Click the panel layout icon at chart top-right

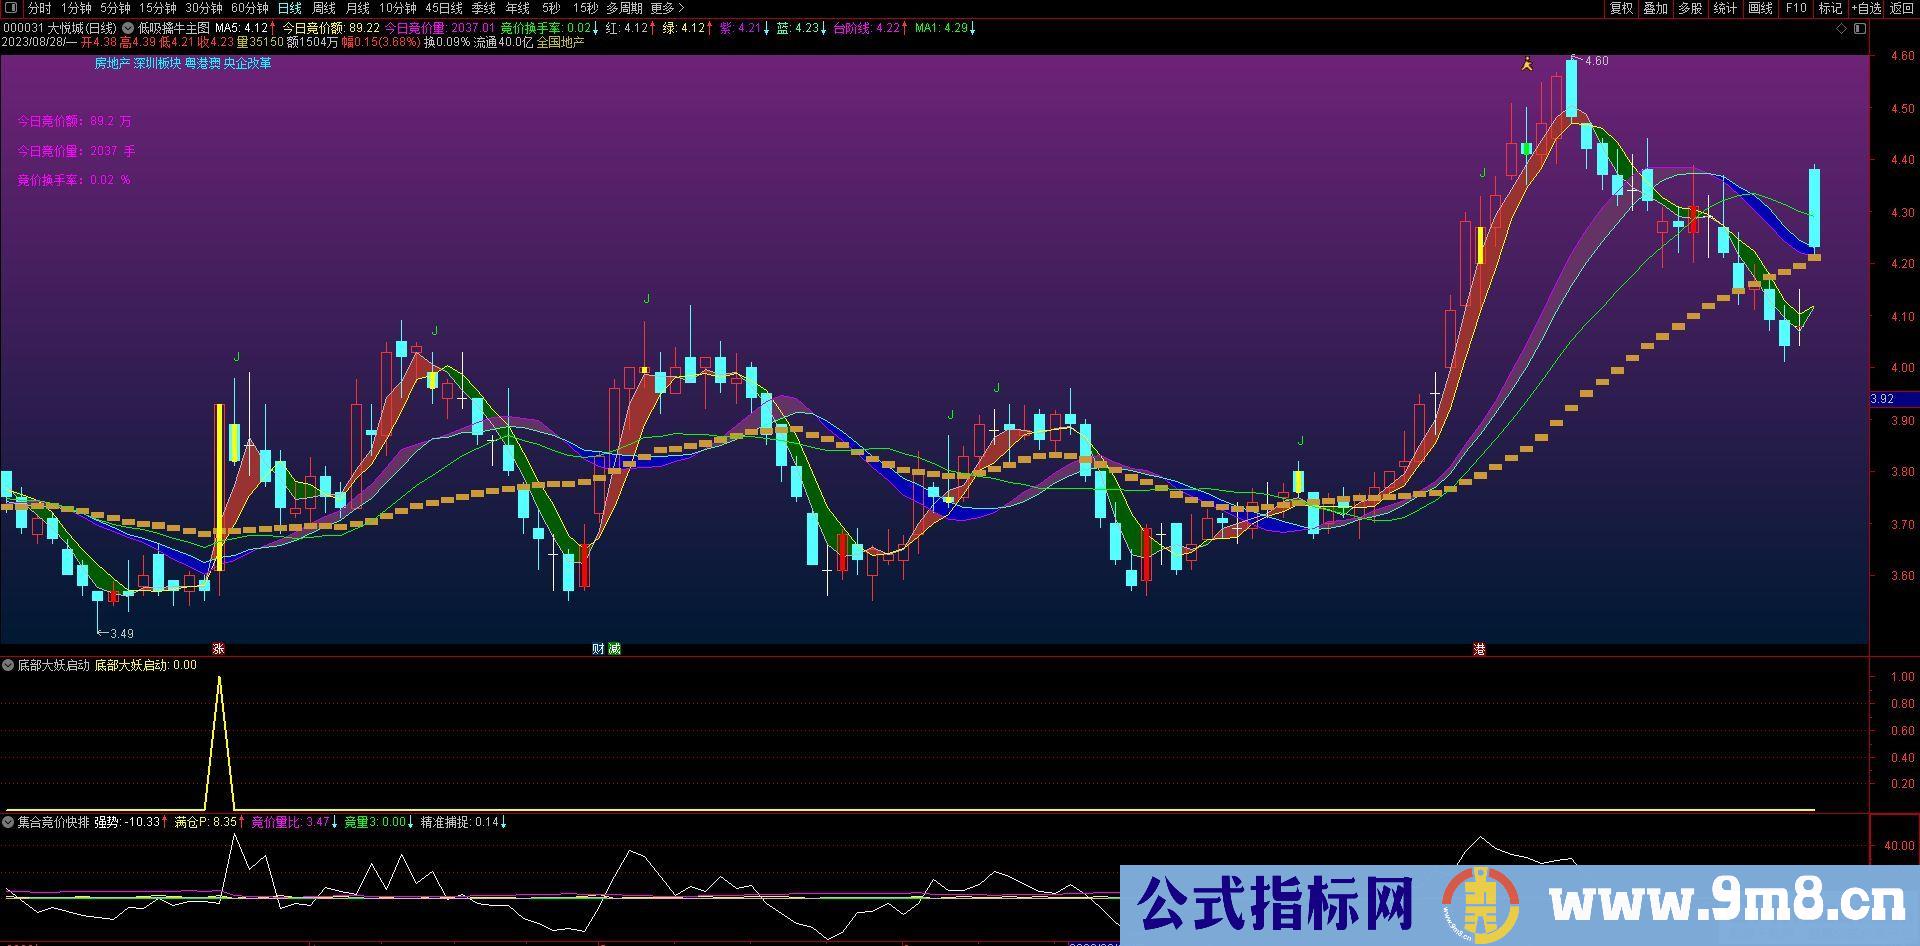point(1860,29)
